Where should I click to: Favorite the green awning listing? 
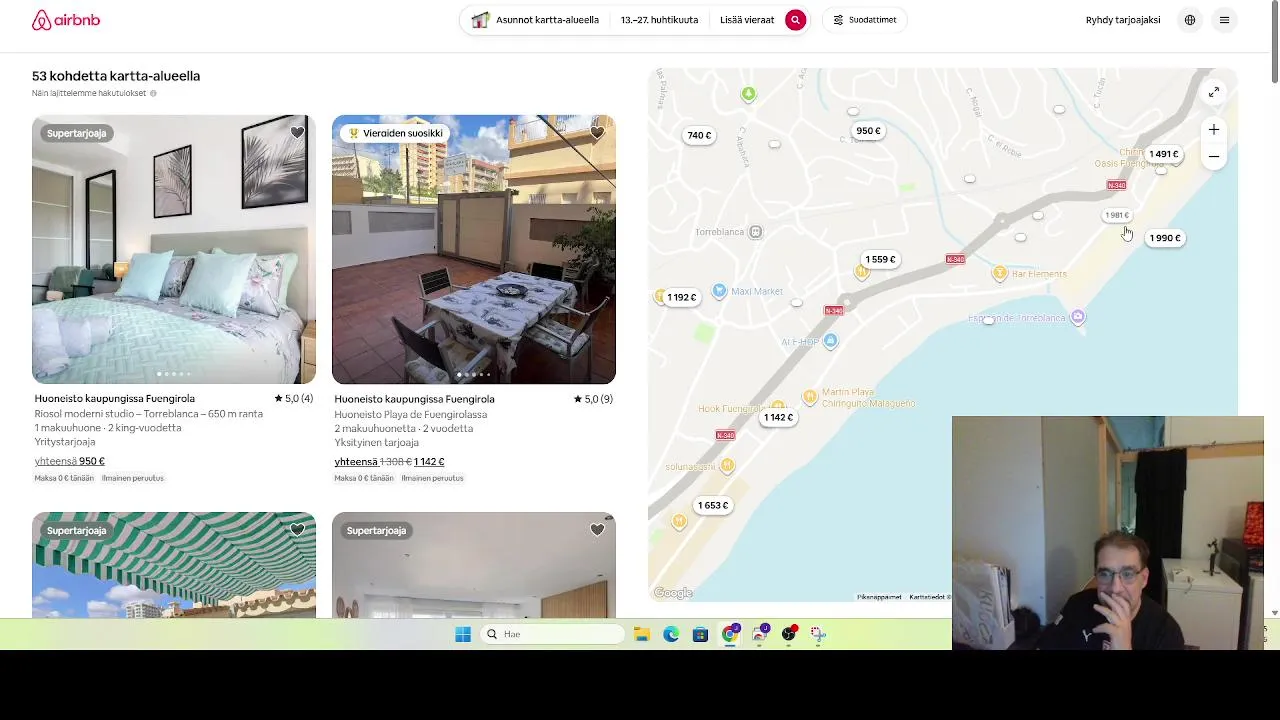(x=297, y=531)
